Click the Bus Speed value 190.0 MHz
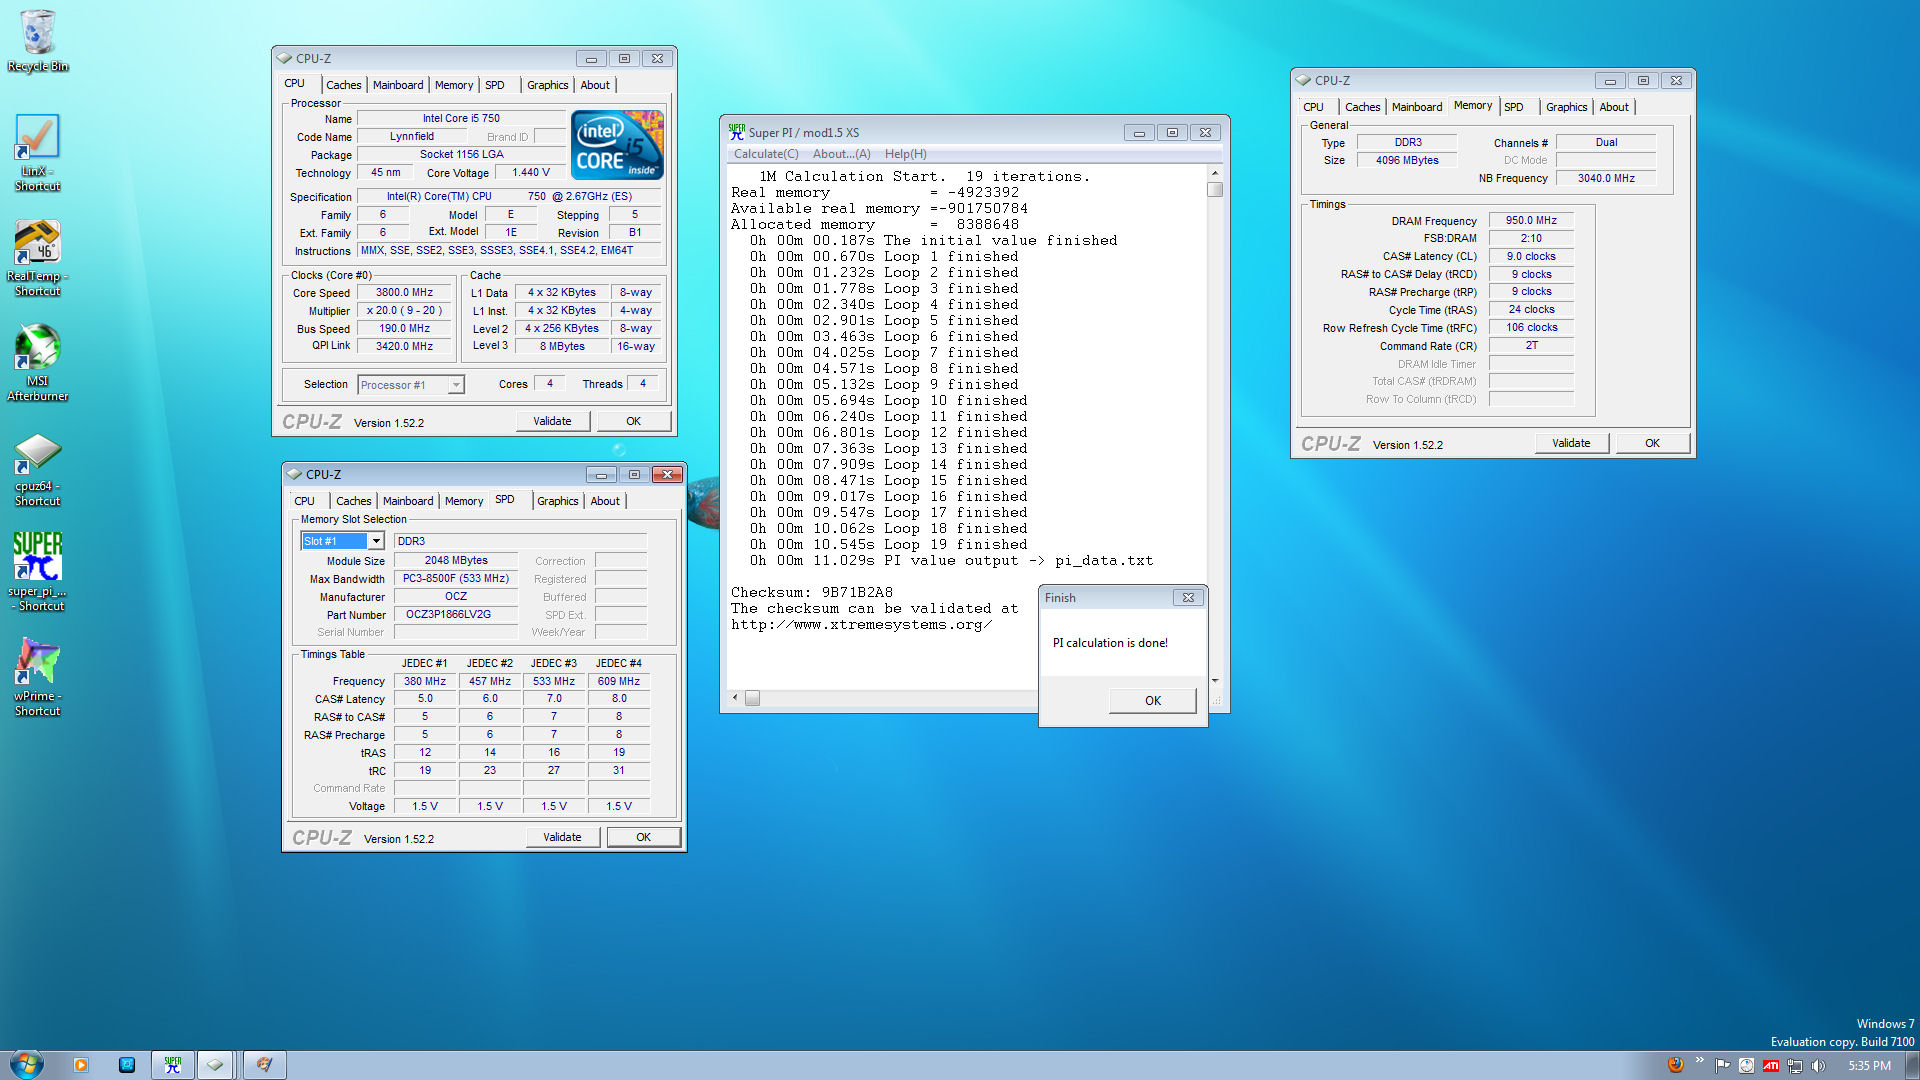The image size is (1920, 1080). (x=404, y=329)
